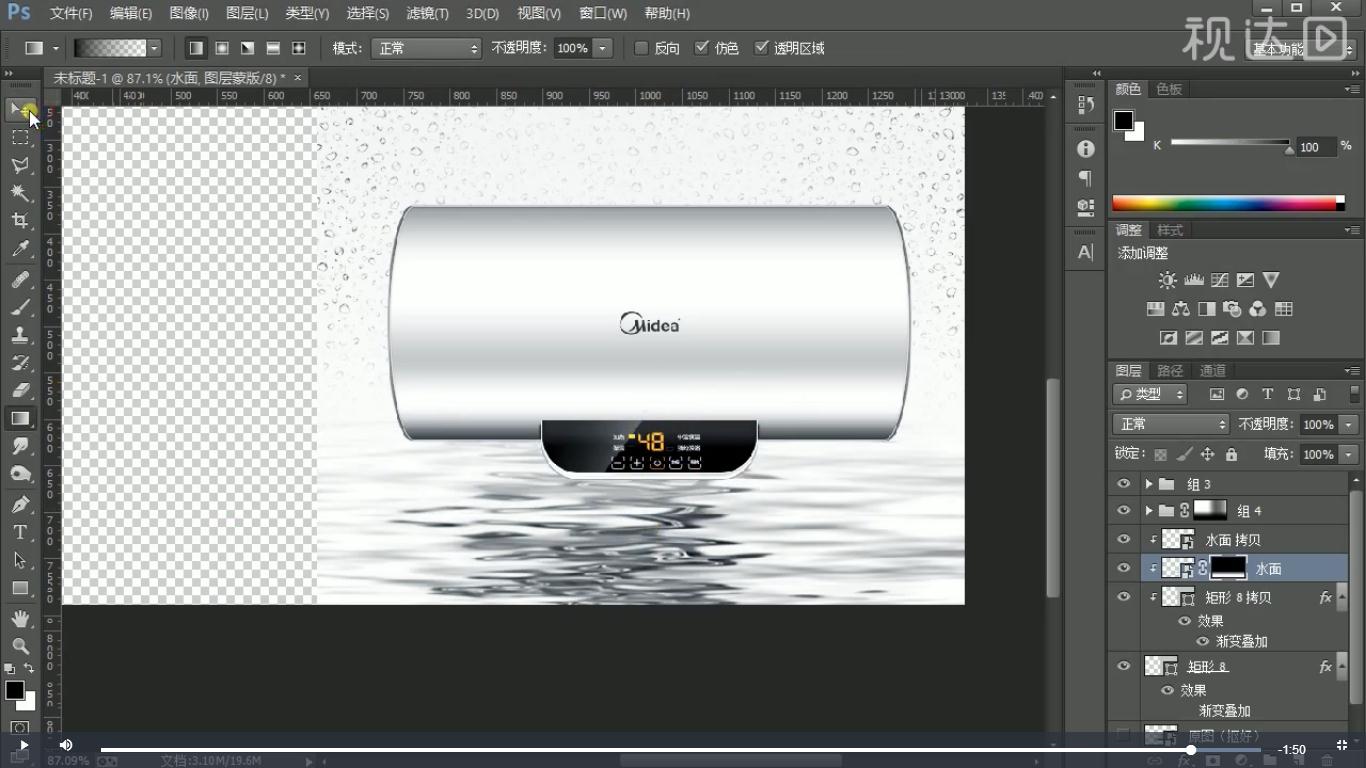Open the layer filter 类型 dropdown
The image size is (1366, 768).
[x=1150, y=395]
